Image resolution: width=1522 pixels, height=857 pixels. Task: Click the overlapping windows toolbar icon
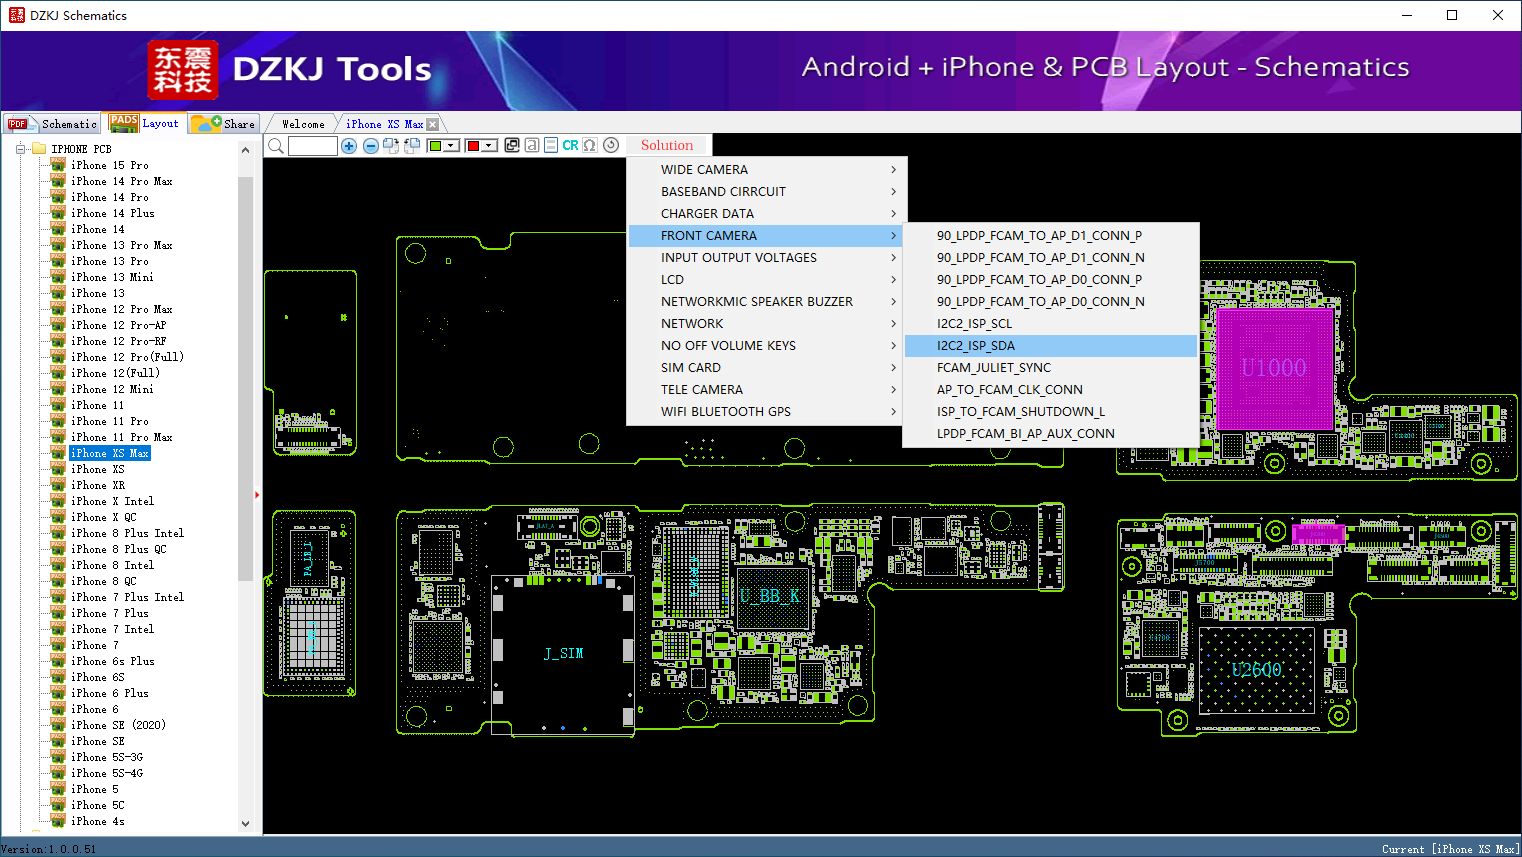point(512,145)
